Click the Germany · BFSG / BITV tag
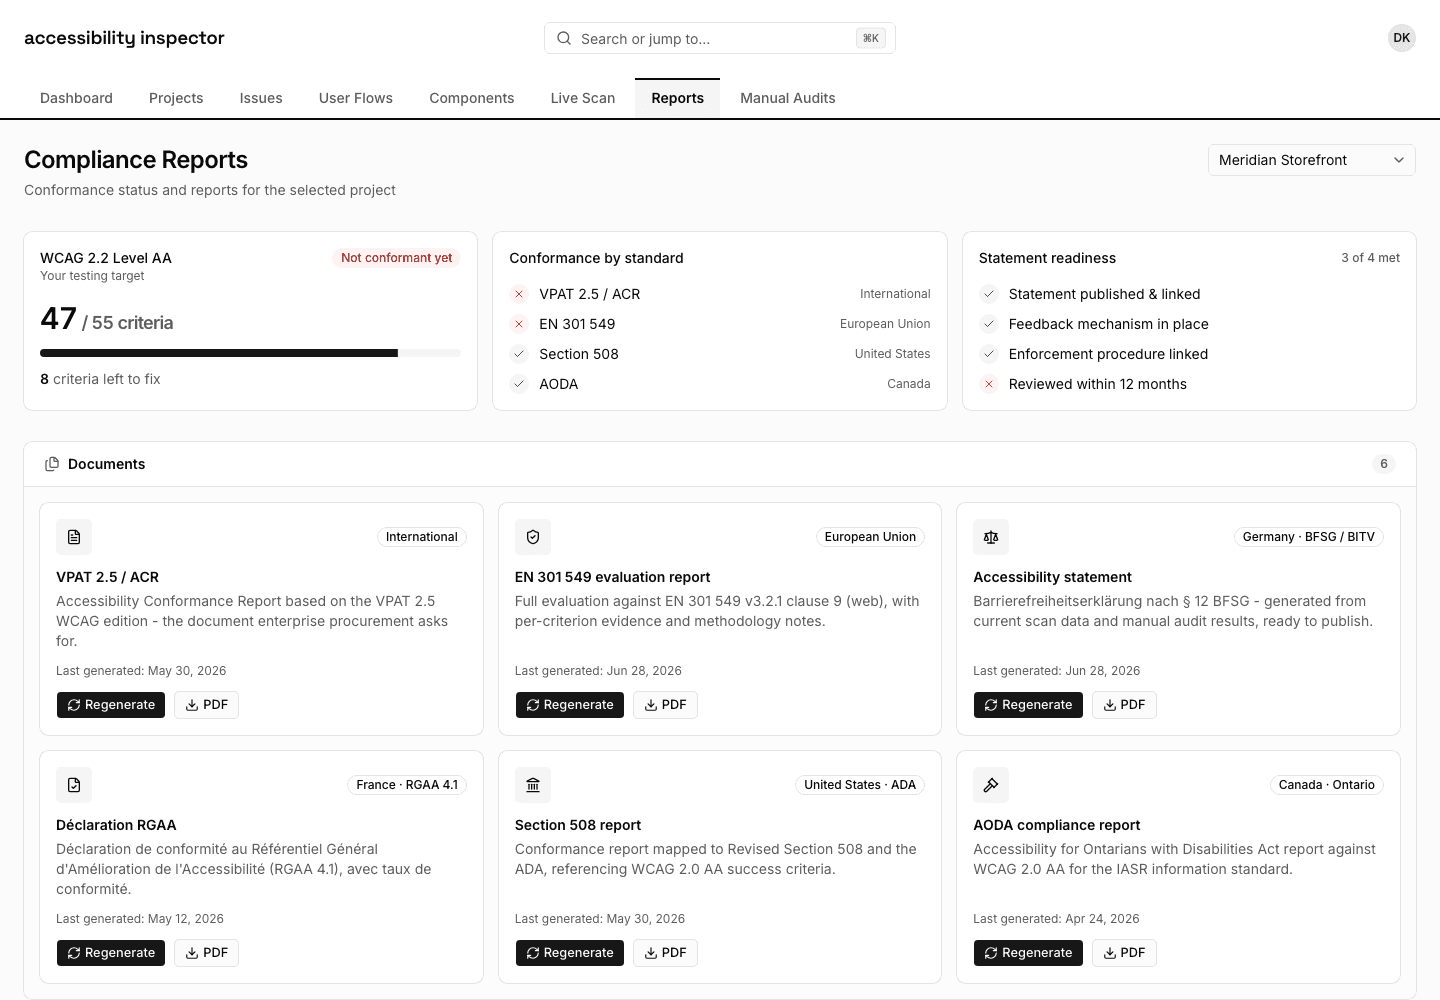This screenshot has height=1000, width=1440. 1309,537
